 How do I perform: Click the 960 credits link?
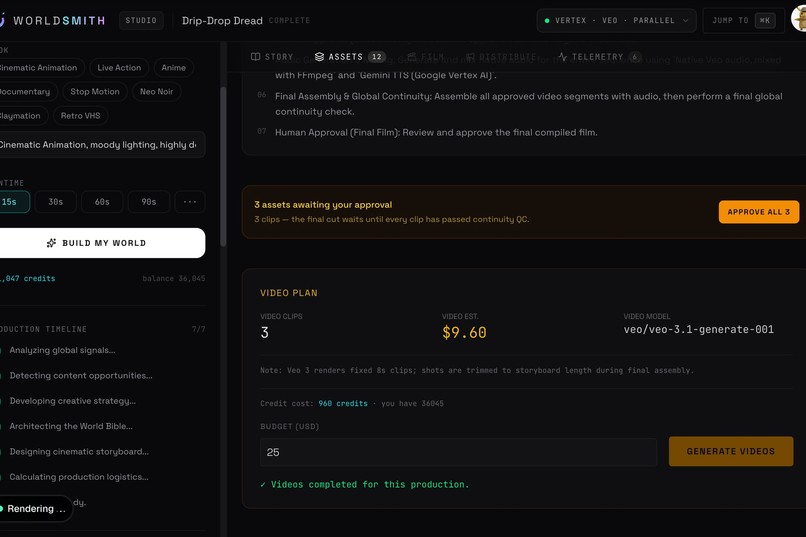pos(343,403)
